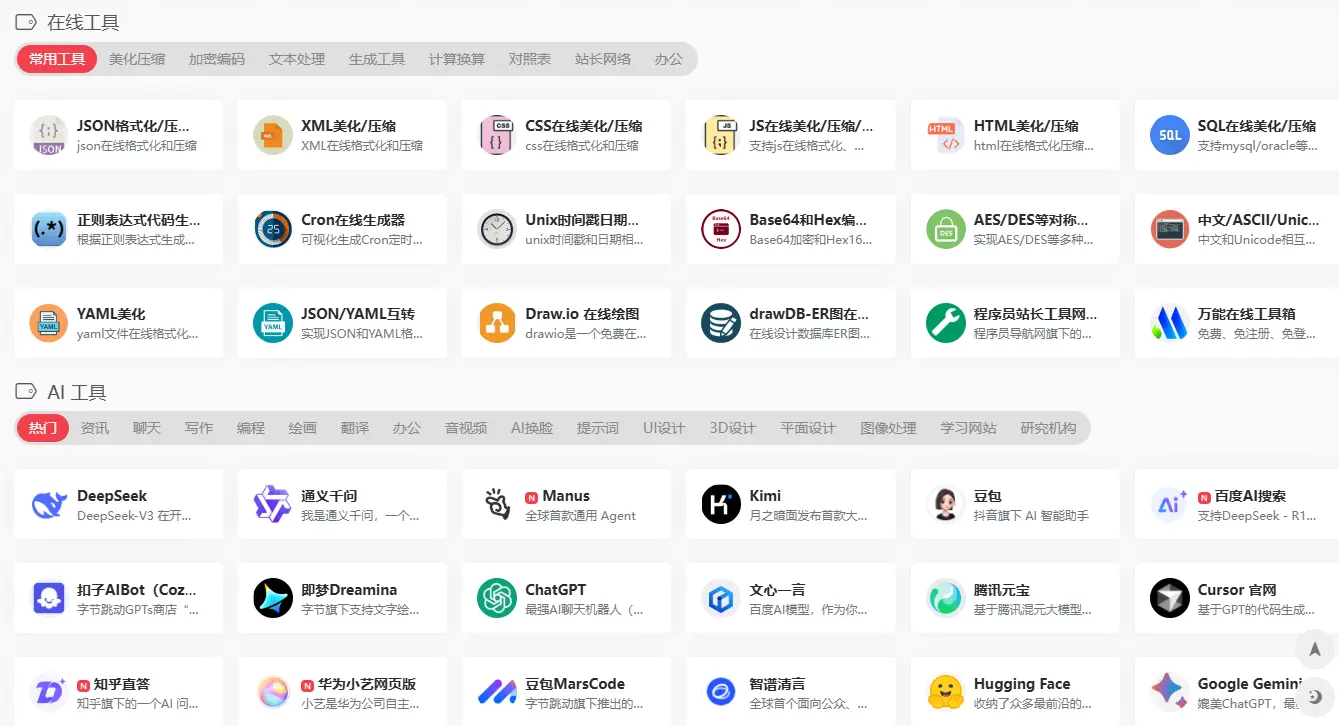Click the drawDB-ER图 icon
This screenshot has height=726, width=1339.
click(721, 323)
